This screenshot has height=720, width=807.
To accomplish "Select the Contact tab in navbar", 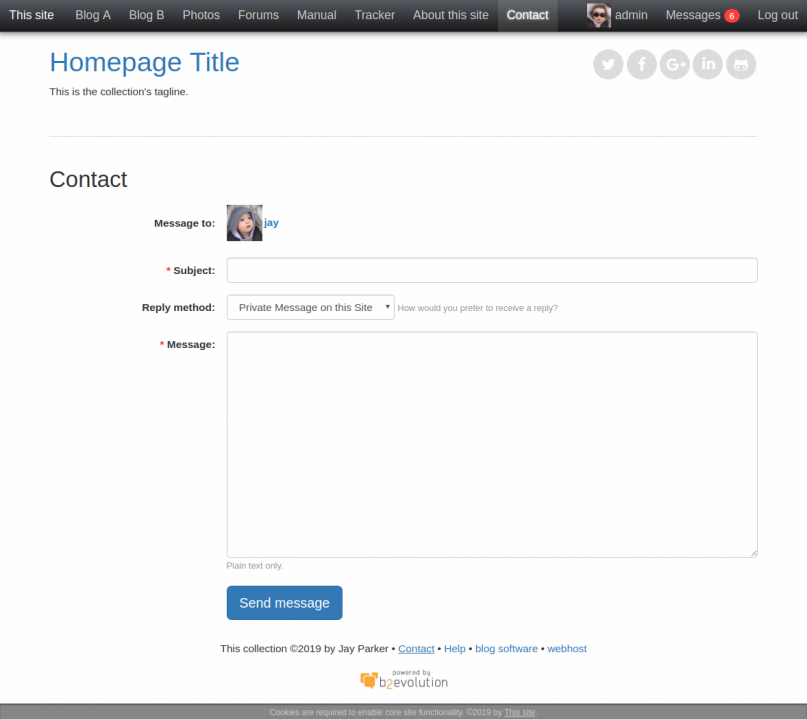I will 528,15.
